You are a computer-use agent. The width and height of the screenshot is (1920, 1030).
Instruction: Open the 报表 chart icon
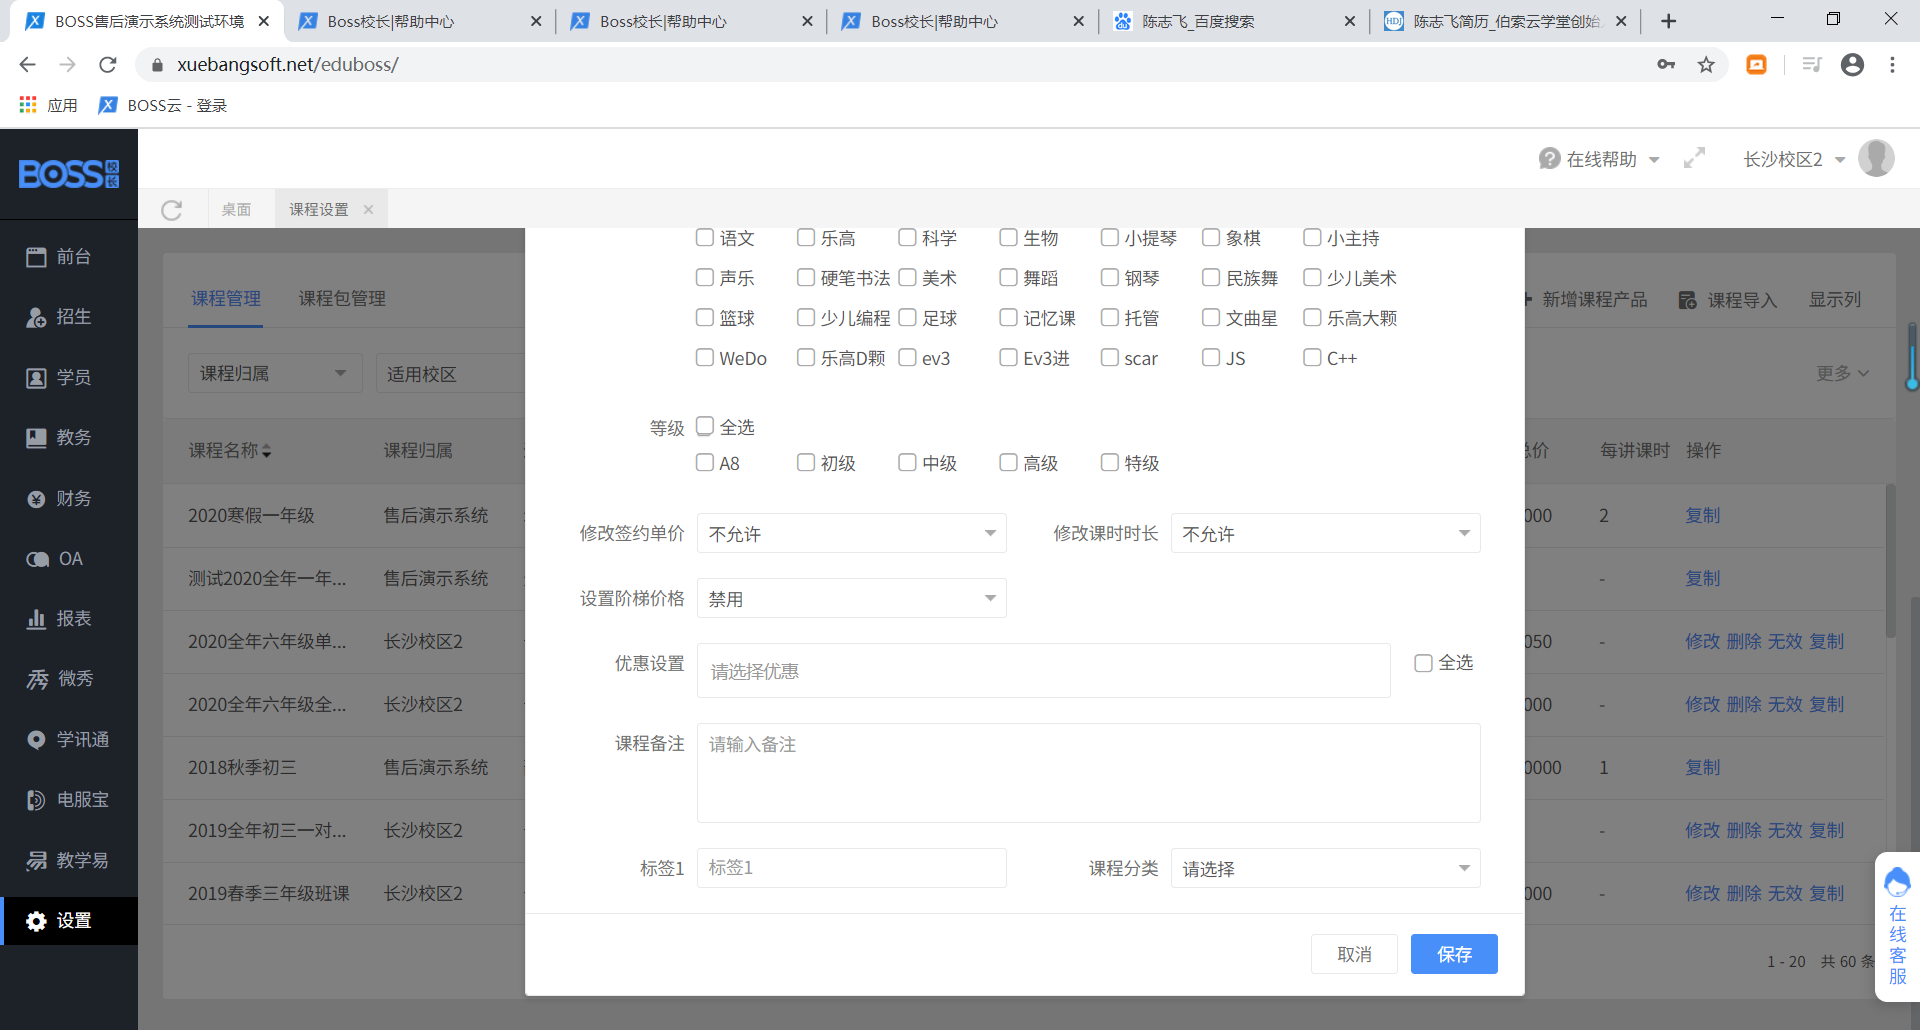pos(36,619)
